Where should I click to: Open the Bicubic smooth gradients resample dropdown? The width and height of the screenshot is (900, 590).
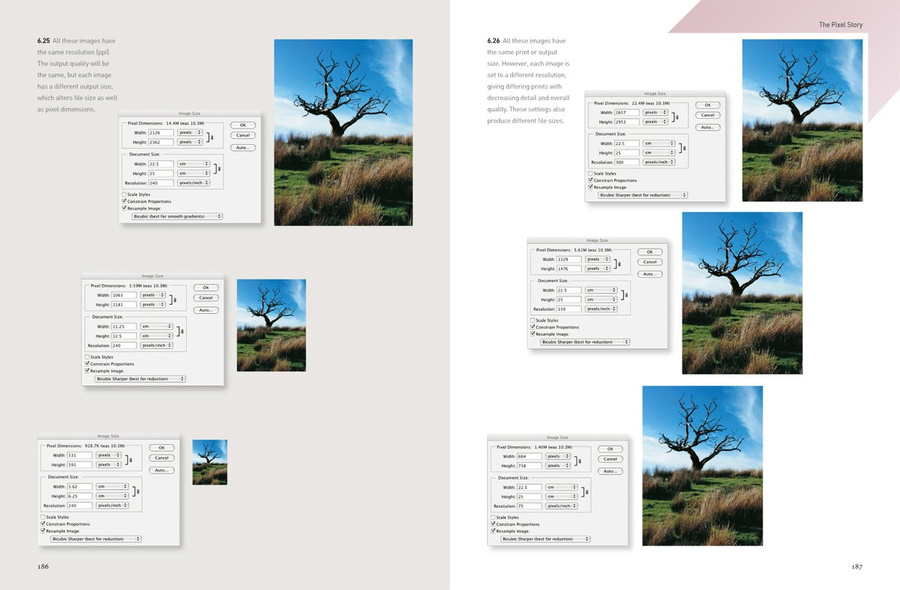(174, 216)
